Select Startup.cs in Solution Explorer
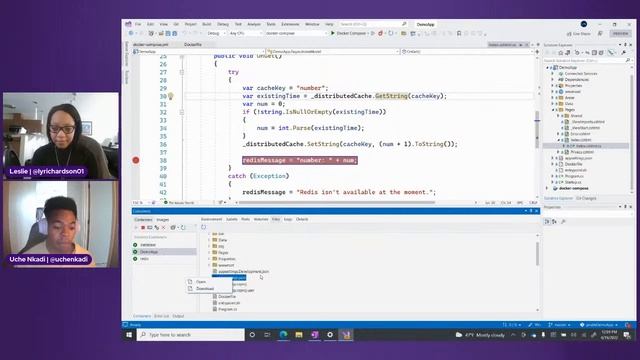640x360 pixels. (x=574, y=182)
